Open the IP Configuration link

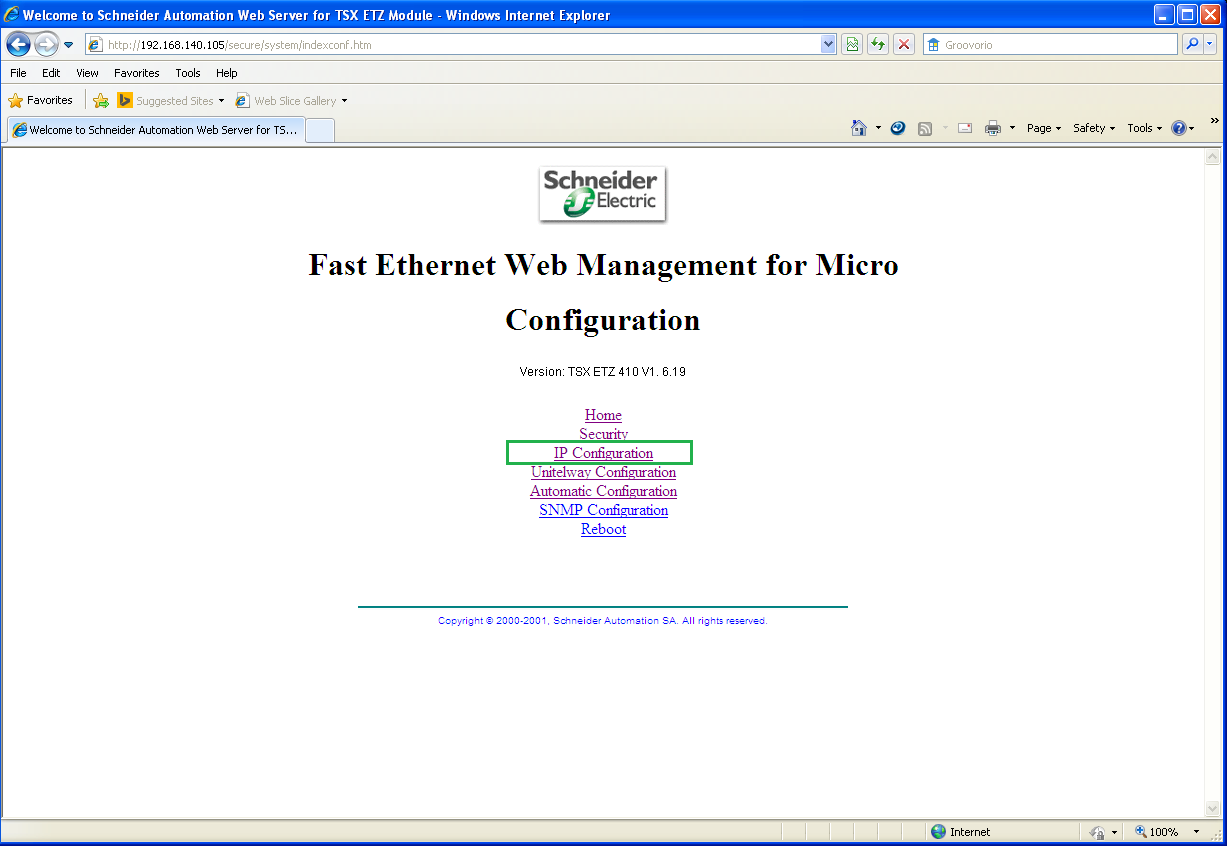point(603,453)
